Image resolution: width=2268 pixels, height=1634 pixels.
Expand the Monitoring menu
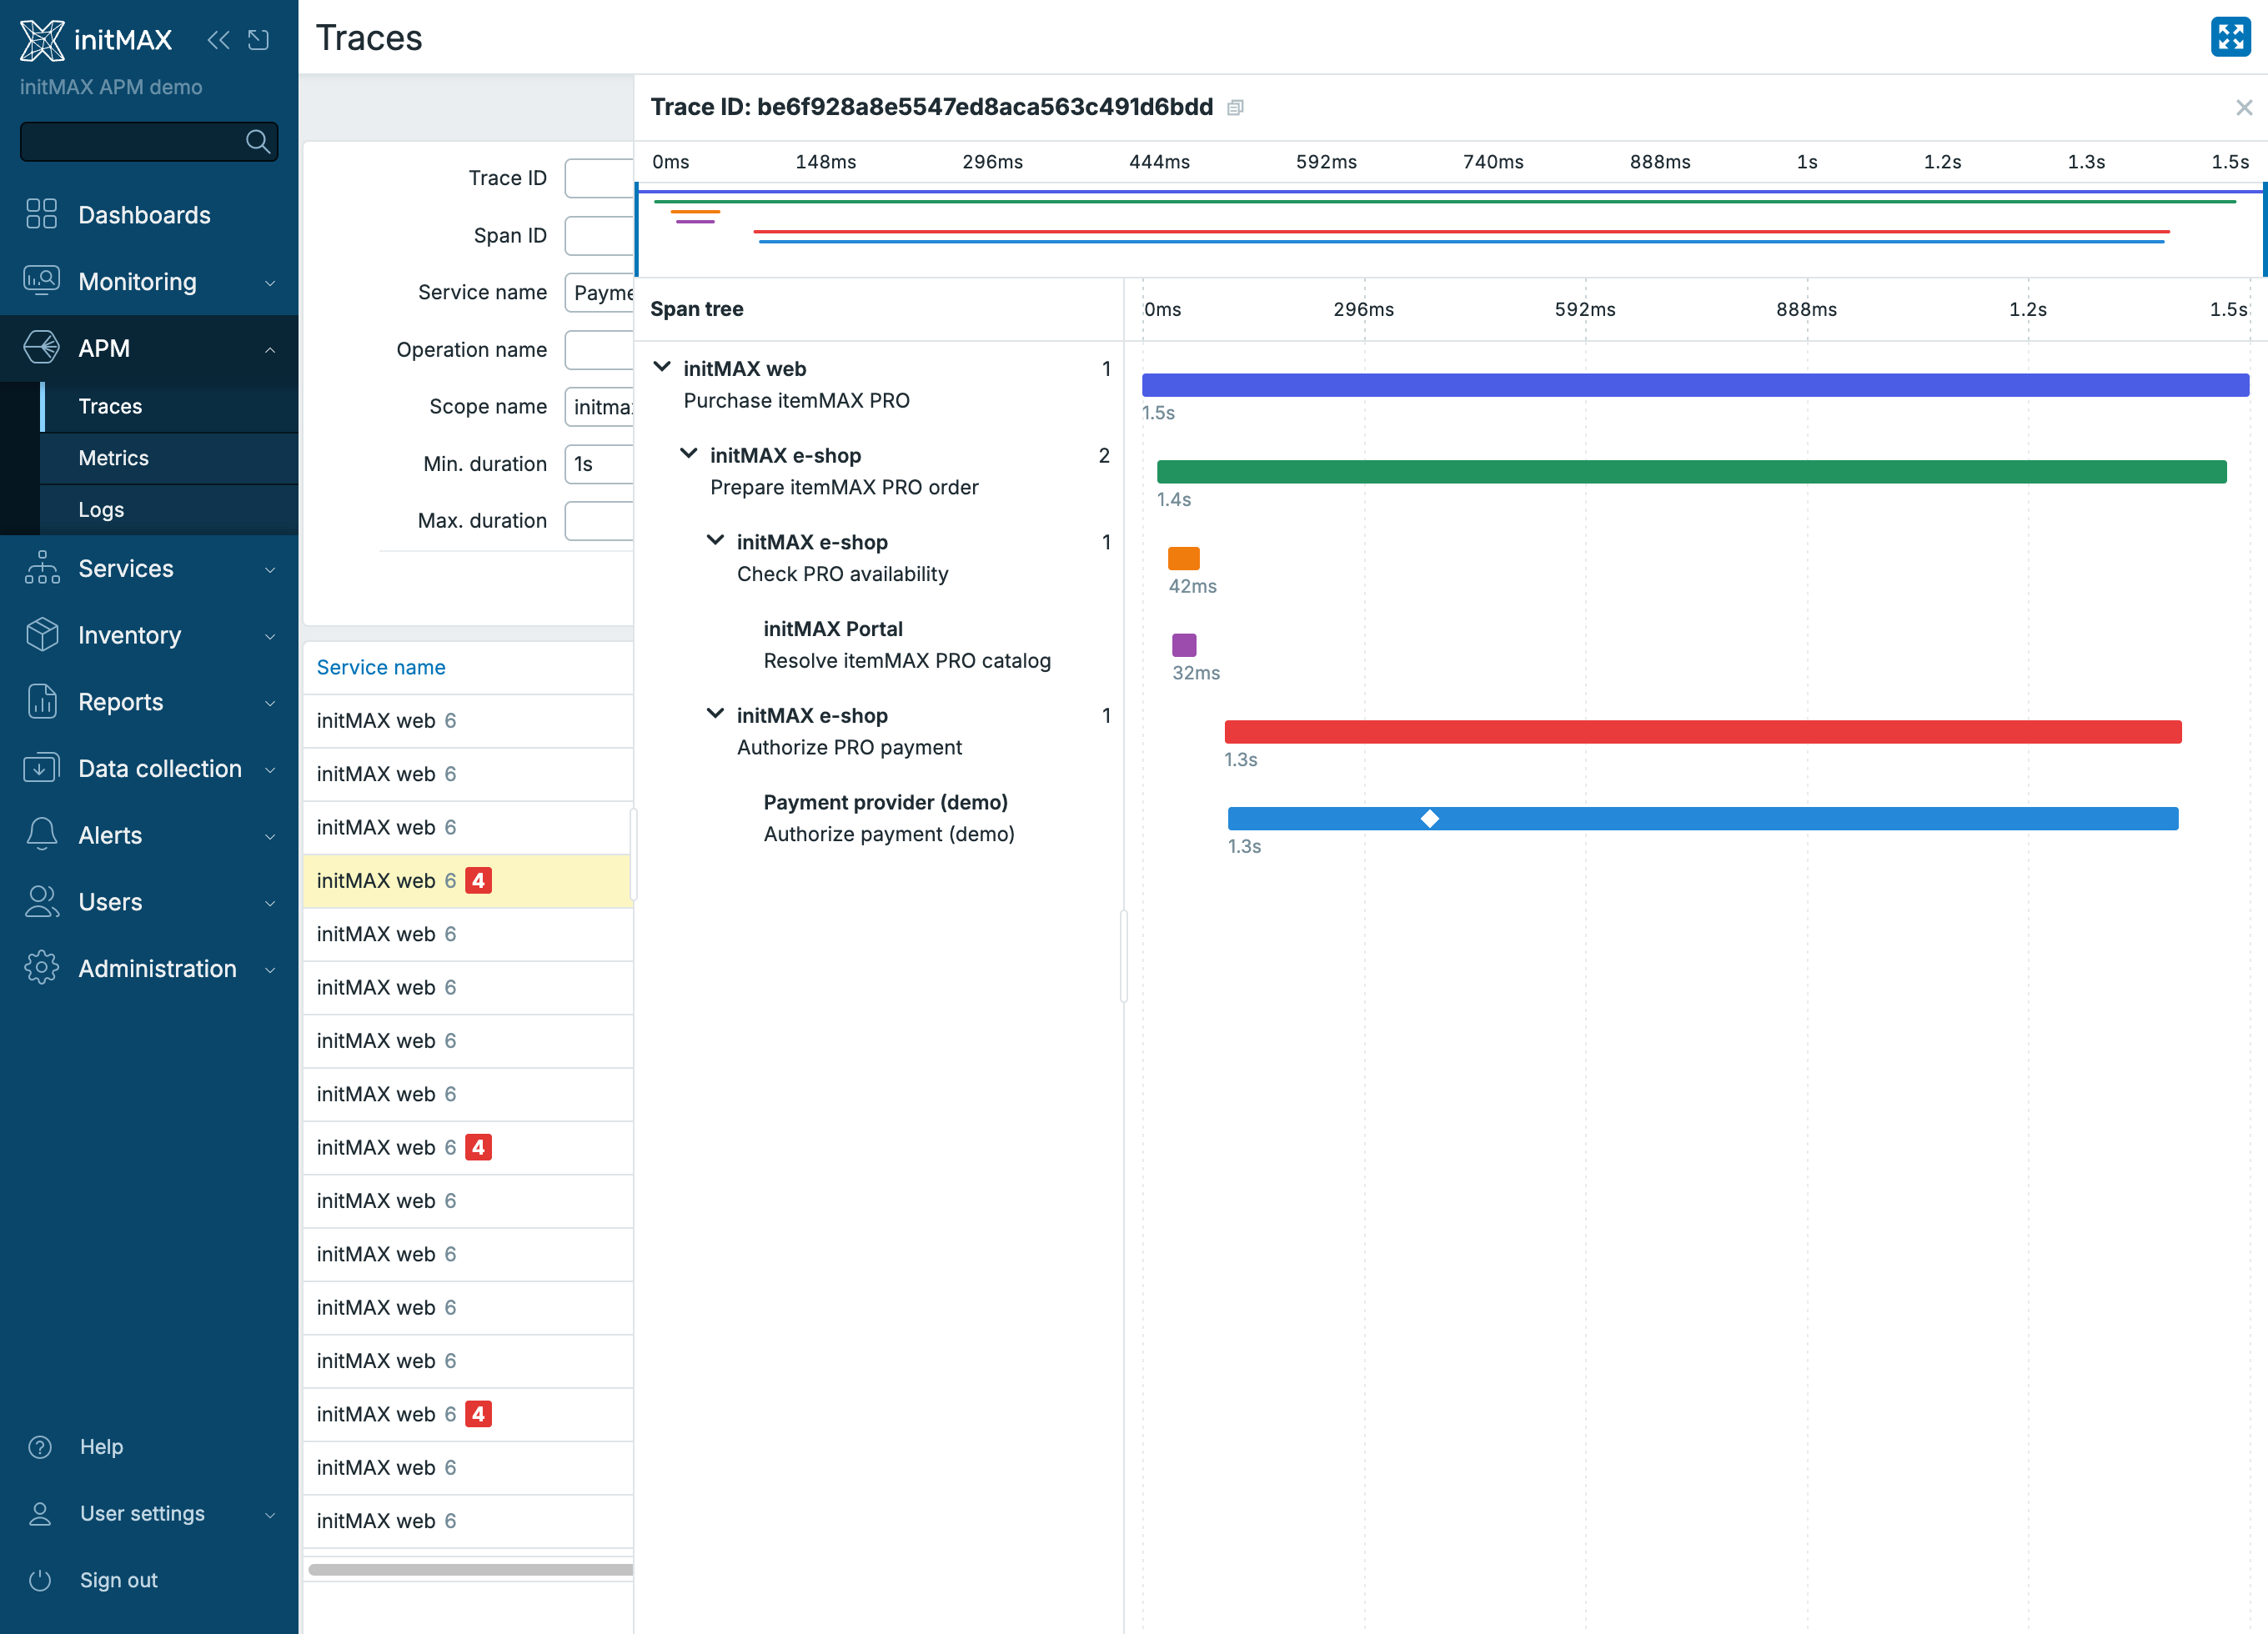[270, 283]
